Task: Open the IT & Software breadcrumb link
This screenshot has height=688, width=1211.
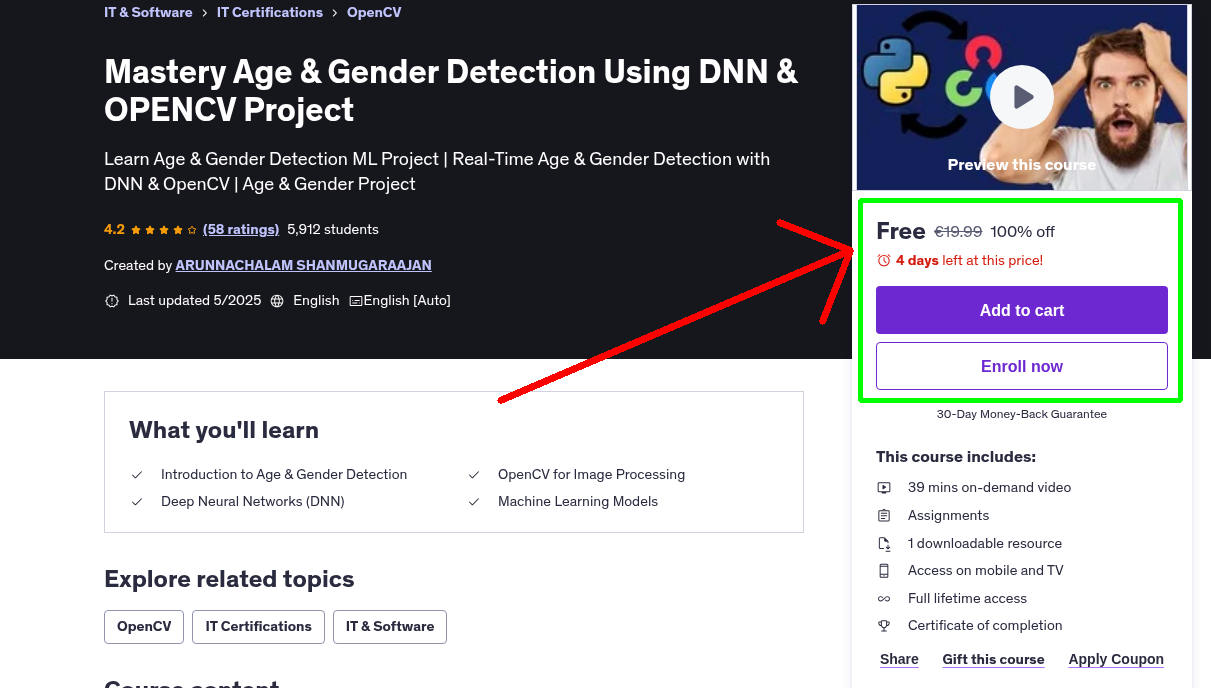Action: point(148,12)
